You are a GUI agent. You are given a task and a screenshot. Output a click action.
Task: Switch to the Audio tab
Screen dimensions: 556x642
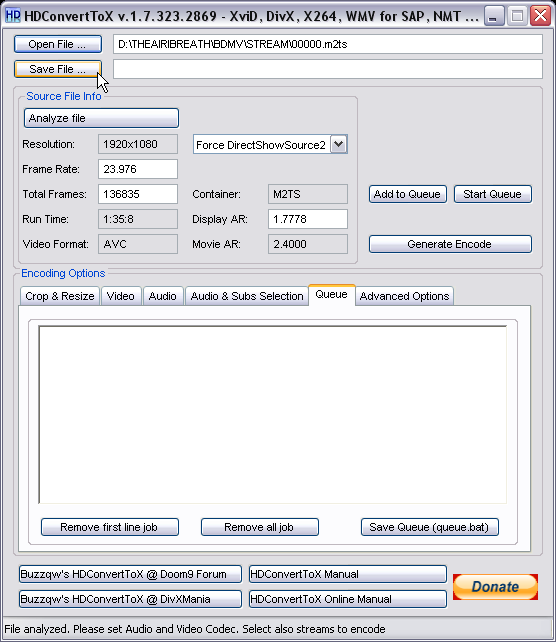(163, 296)
